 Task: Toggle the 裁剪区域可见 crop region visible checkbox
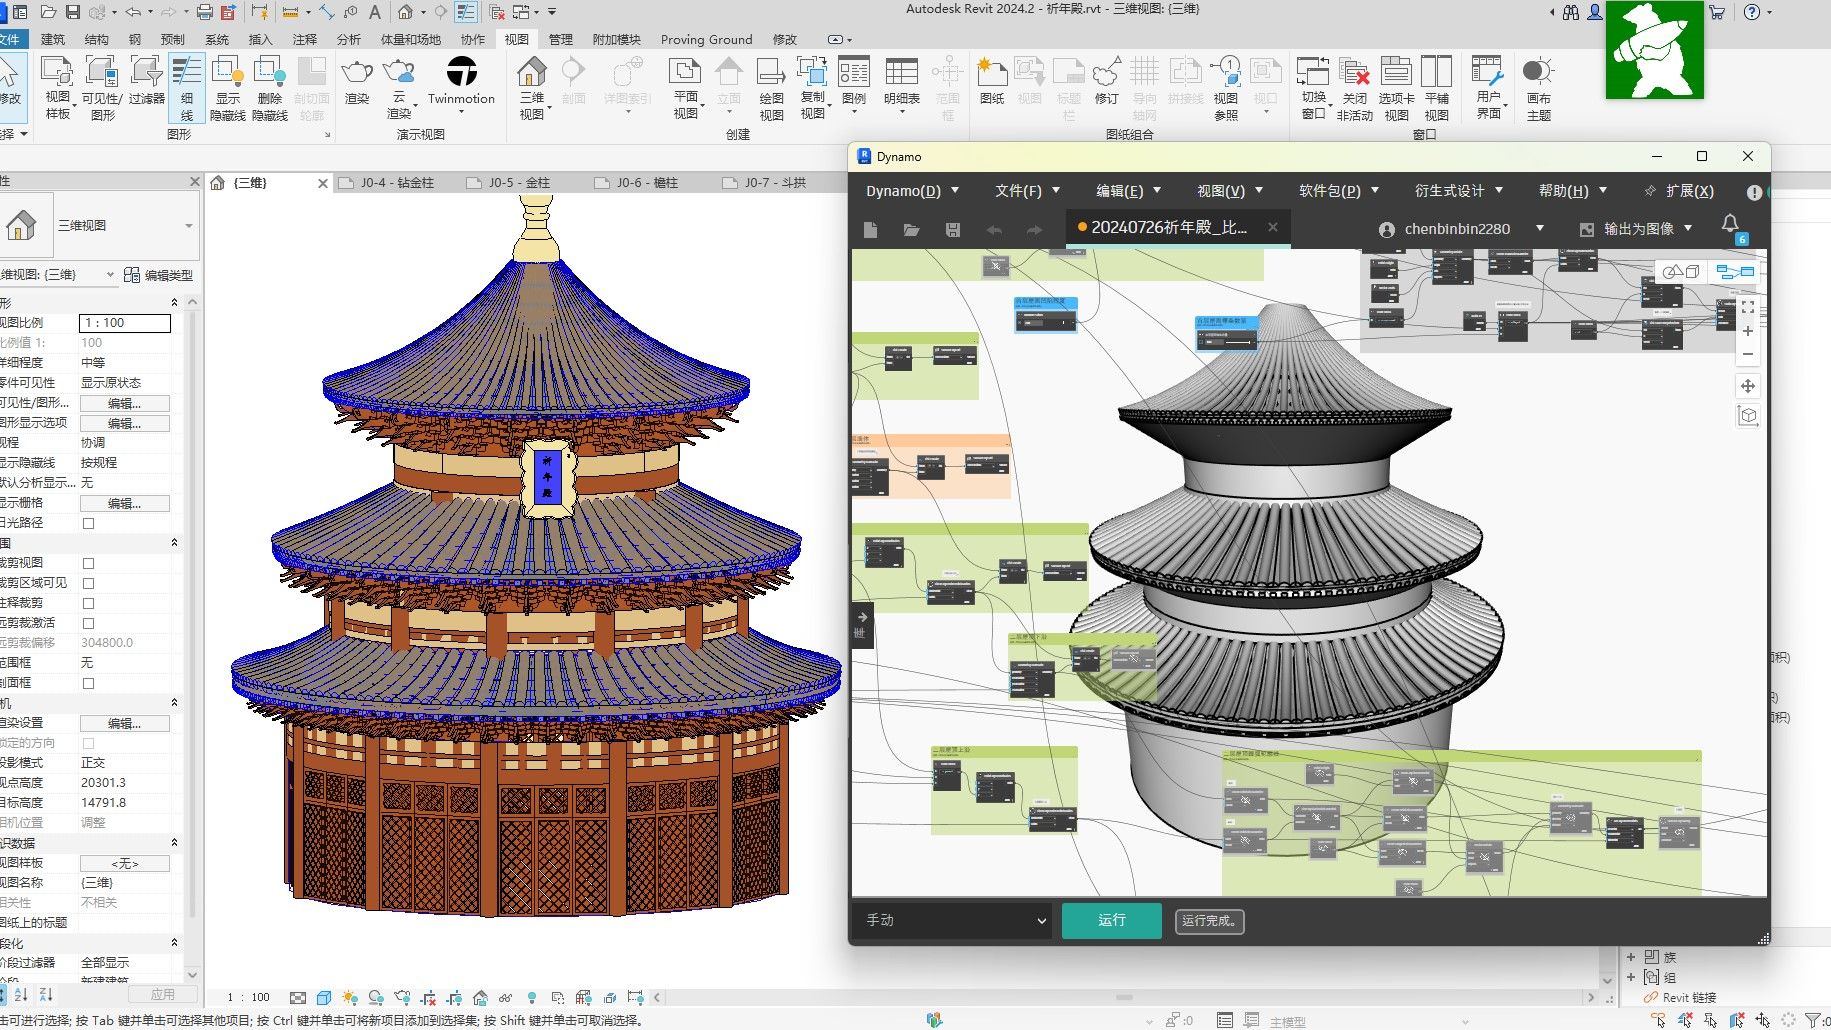tap(88, 583)
